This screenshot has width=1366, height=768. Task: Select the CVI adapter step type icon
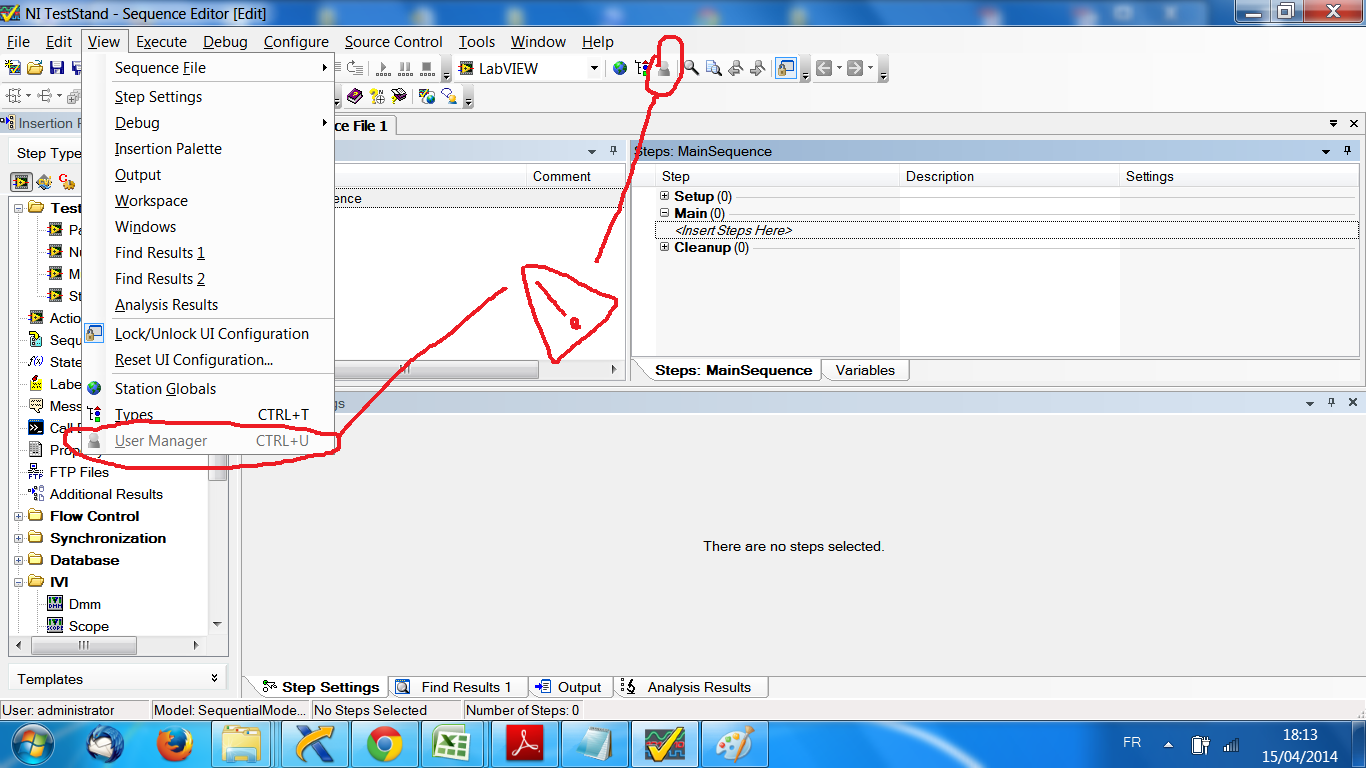[x=44, y=182]
